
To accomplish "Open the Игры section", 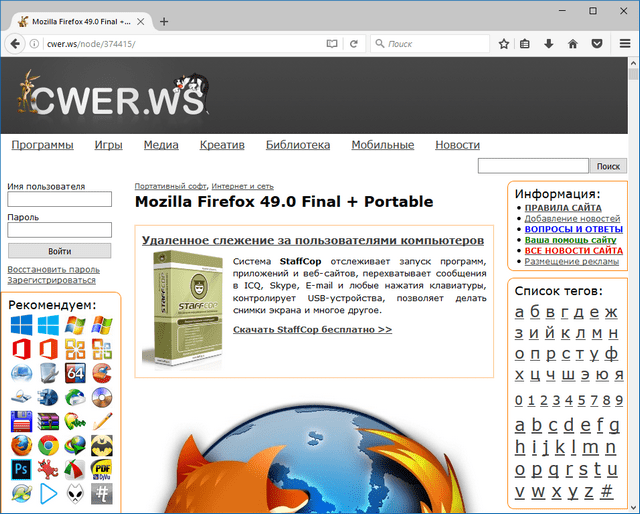I will [109, 145].
